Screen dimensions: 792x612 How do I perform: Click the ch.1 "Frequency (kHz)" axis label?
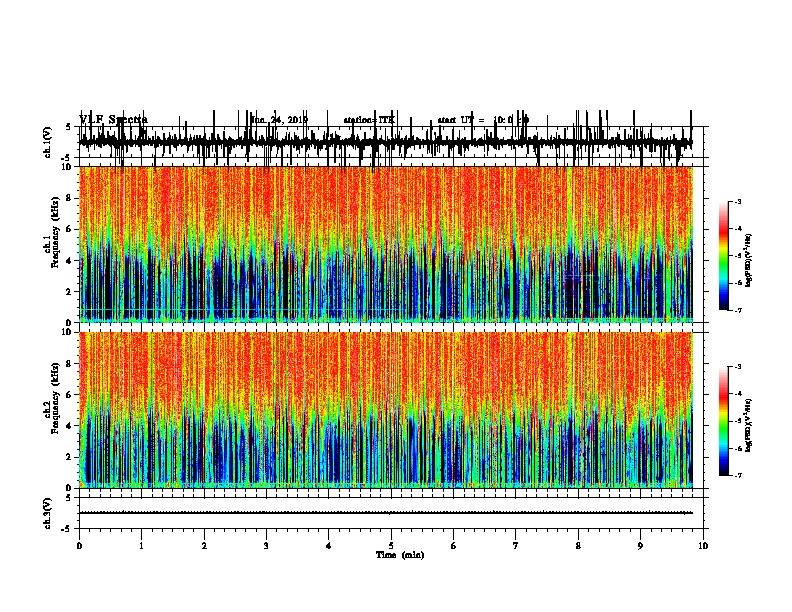pyautogui.click(x=55, y=231)
